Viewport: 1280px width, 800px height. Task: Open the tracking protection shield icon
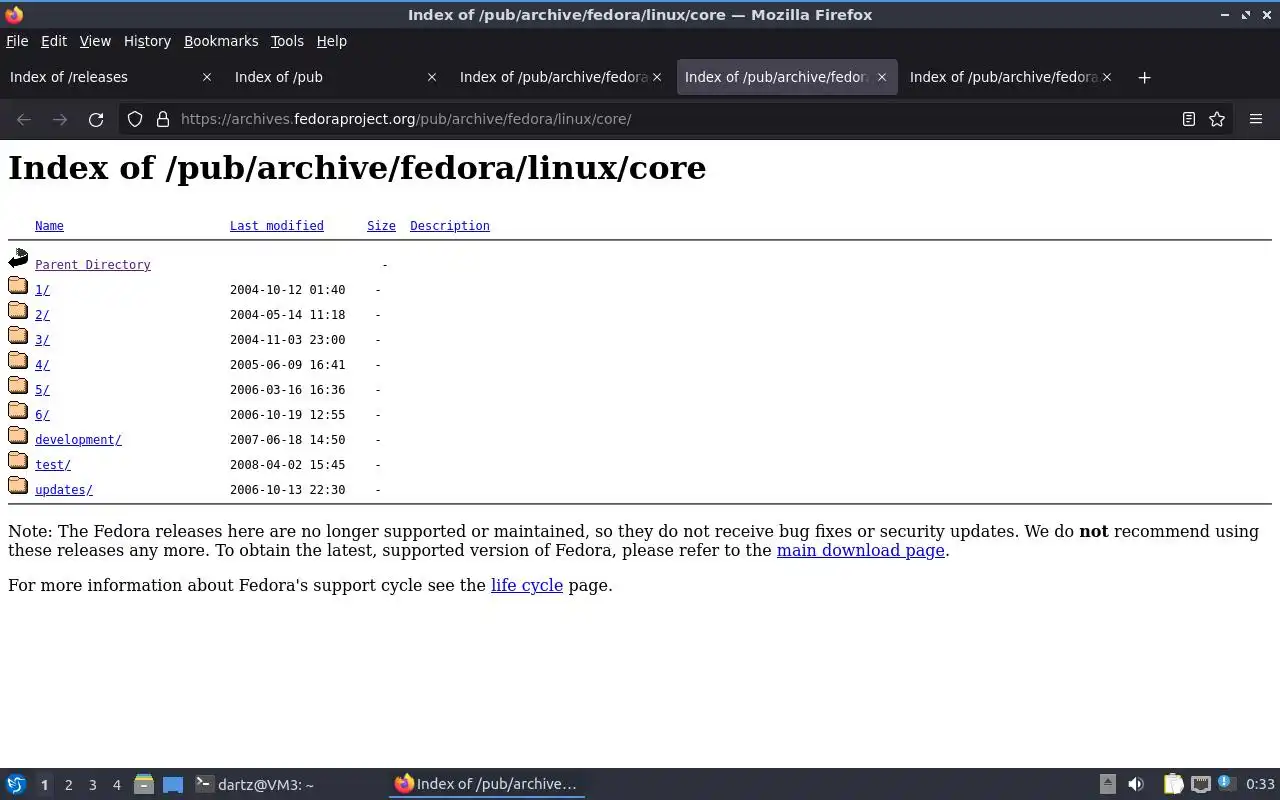click(x=135, y=119)
